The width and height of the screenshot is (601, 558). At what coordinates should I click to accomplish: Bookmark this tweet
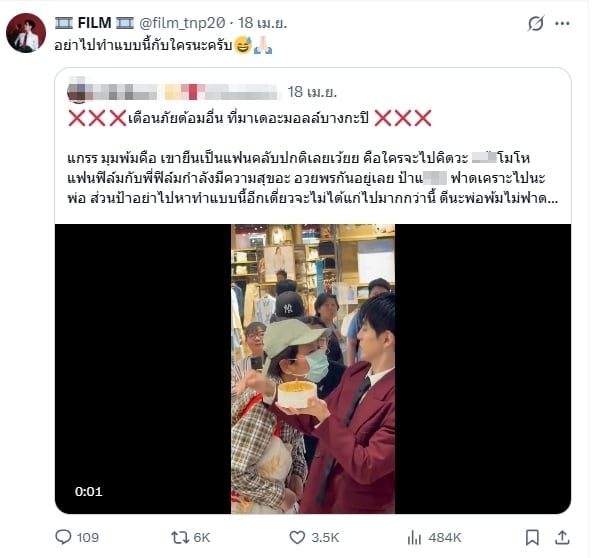click(532, 537)
